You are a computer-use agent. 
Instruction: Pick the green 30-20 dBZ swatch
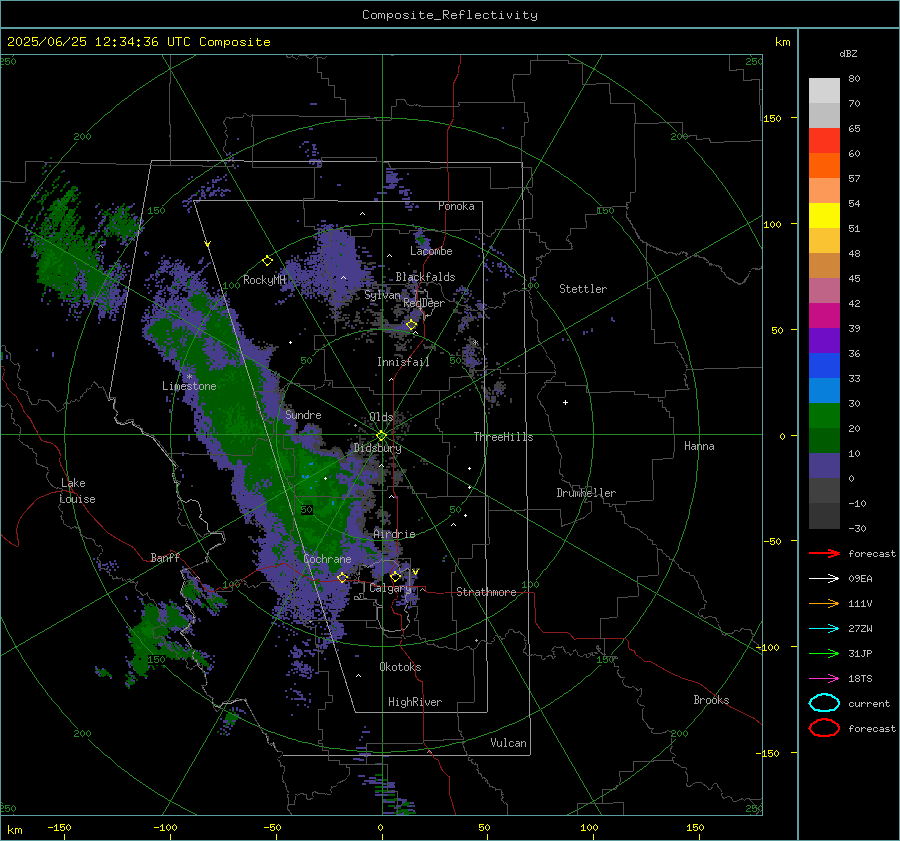[x=824, y=416]
